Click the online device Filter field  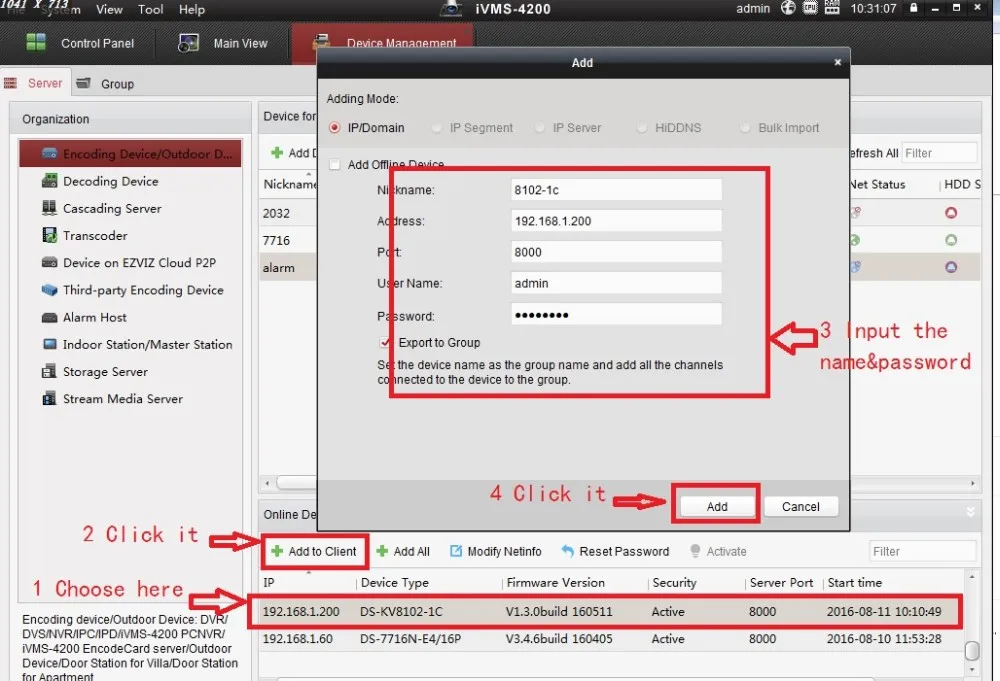coord(922,551)
